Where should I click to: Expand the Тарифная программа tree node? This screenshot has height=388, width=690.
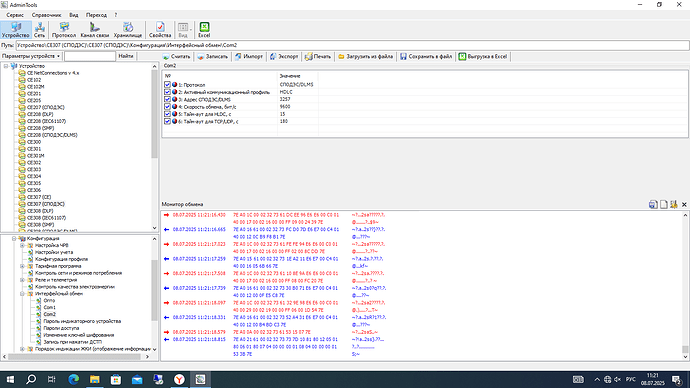pyautogui.click(x=22, y=266)
